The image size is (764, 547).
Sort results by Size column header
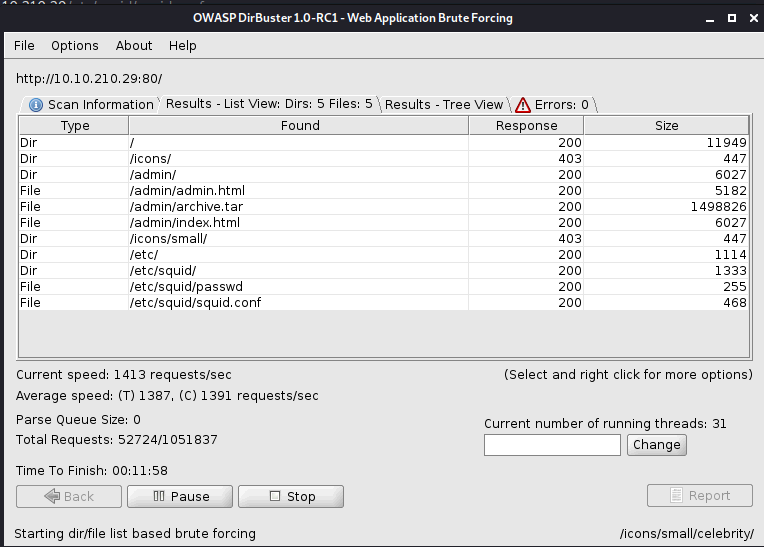[x=666, y=126]
